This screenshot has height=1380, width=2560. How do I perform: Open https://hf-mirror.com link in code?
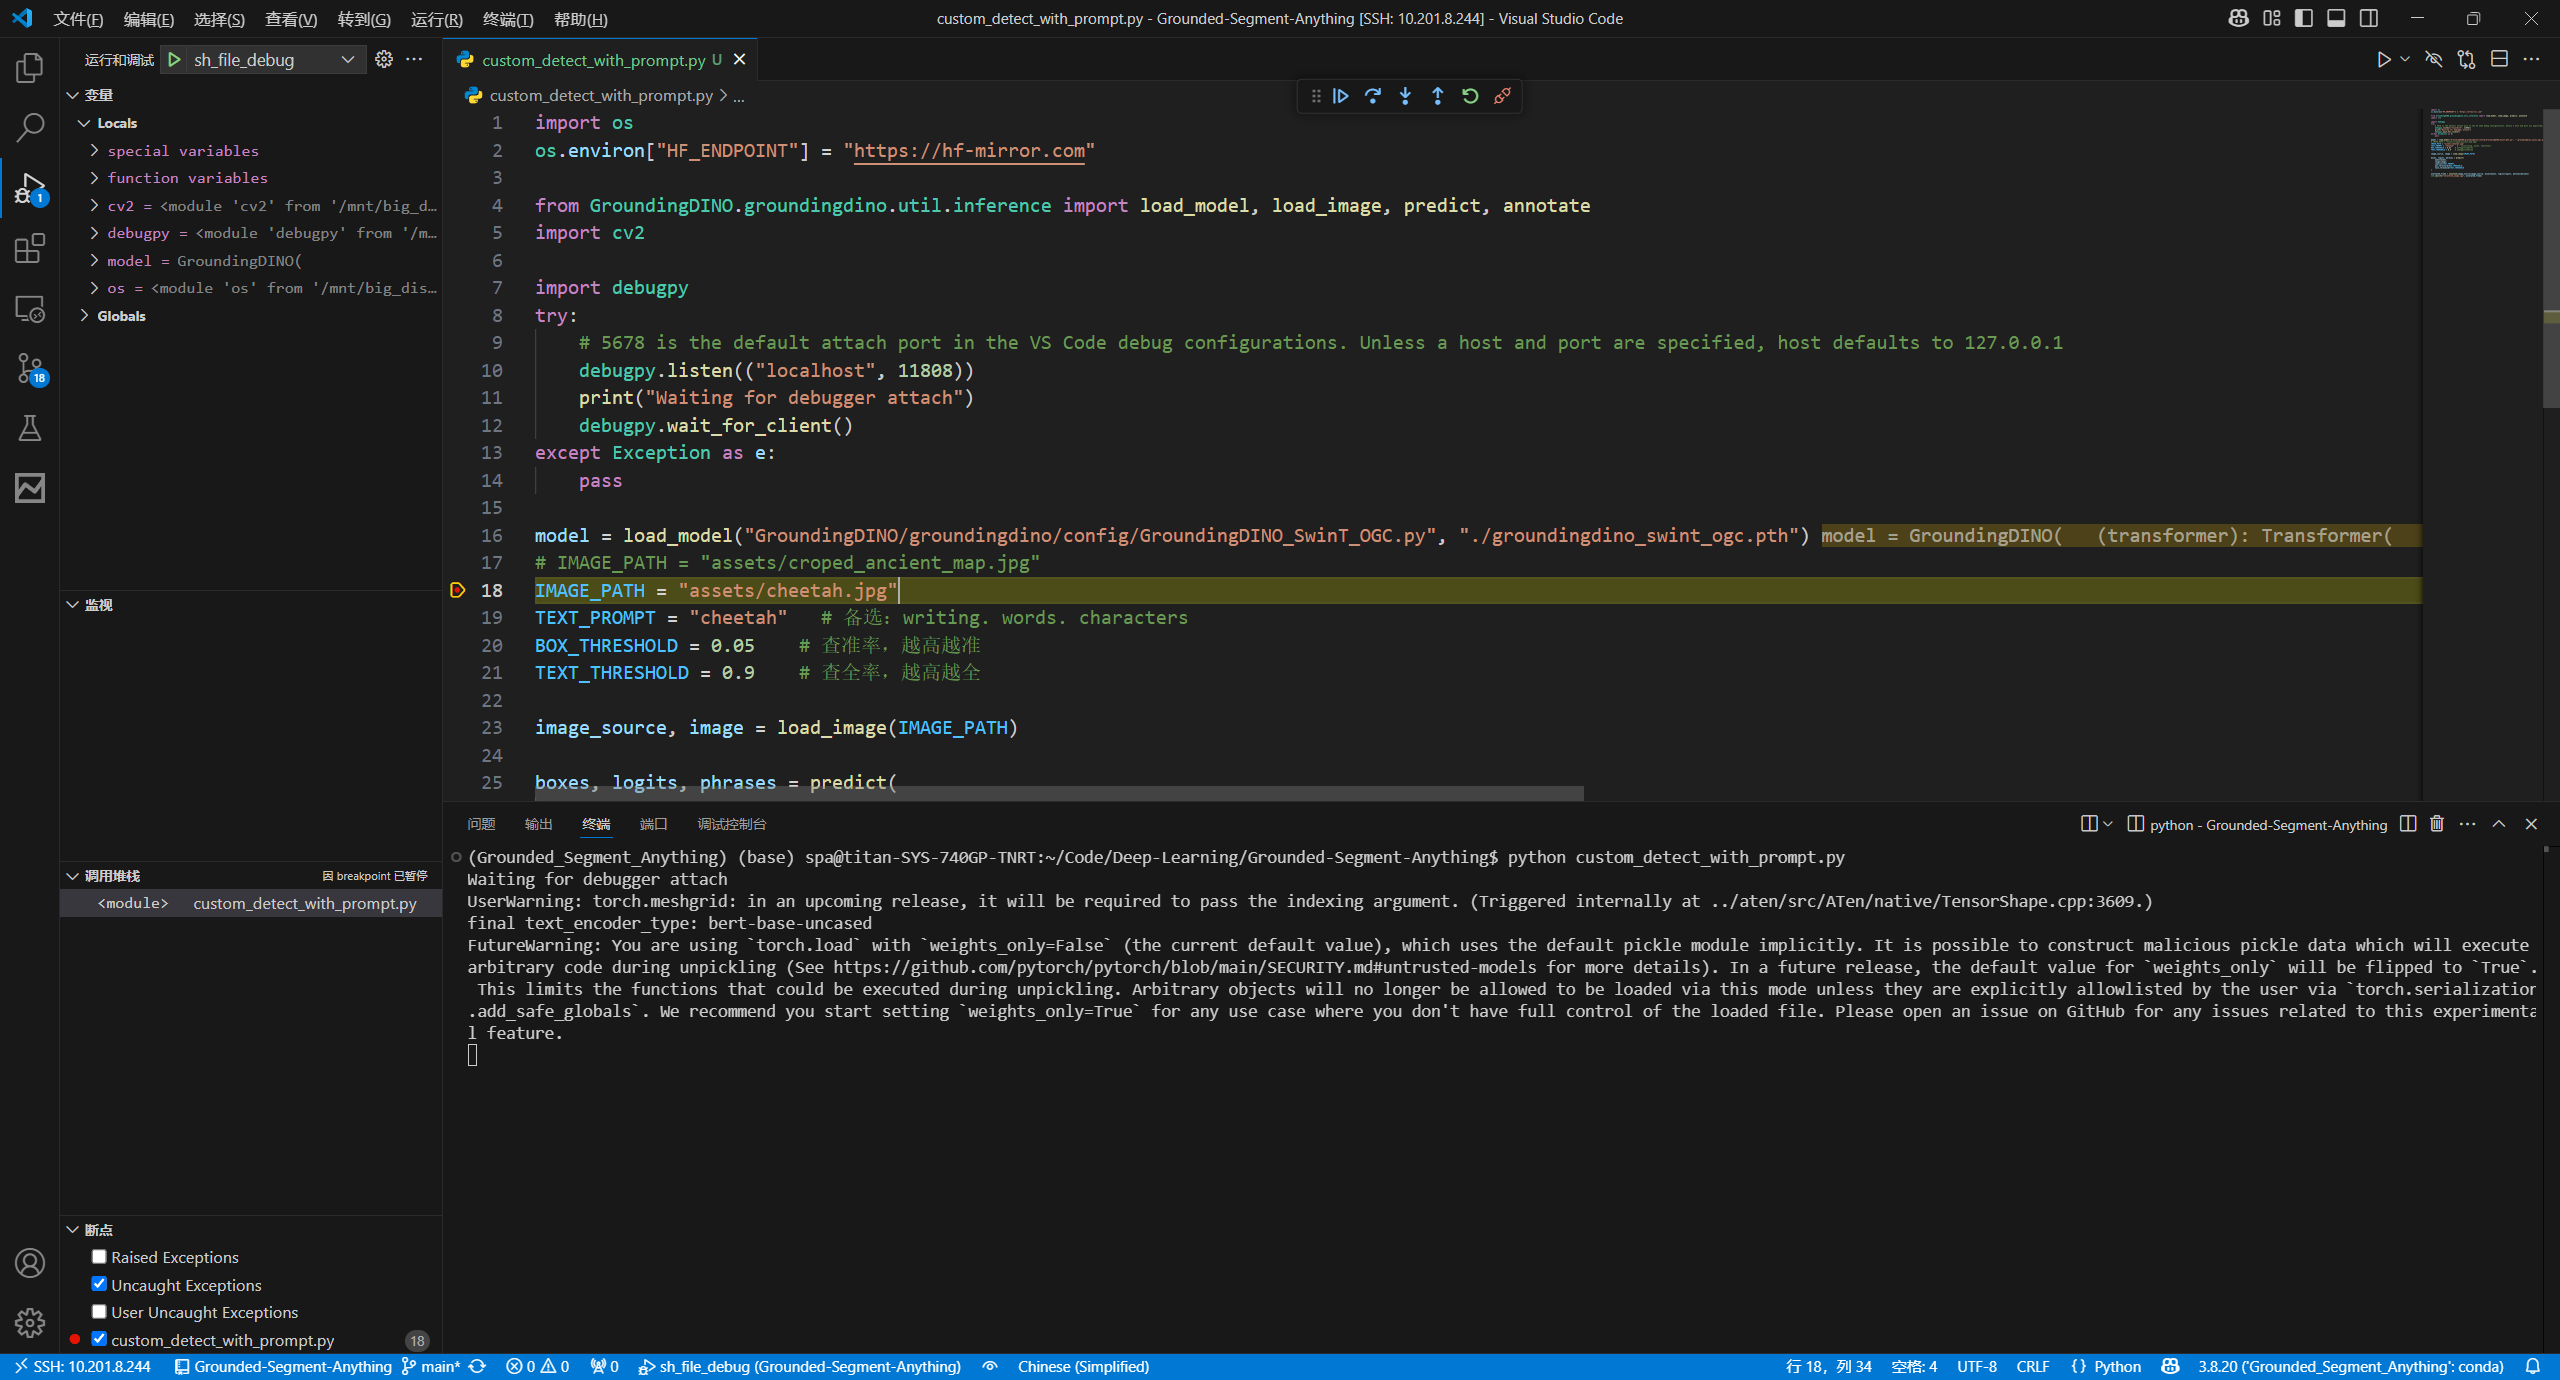969,151
